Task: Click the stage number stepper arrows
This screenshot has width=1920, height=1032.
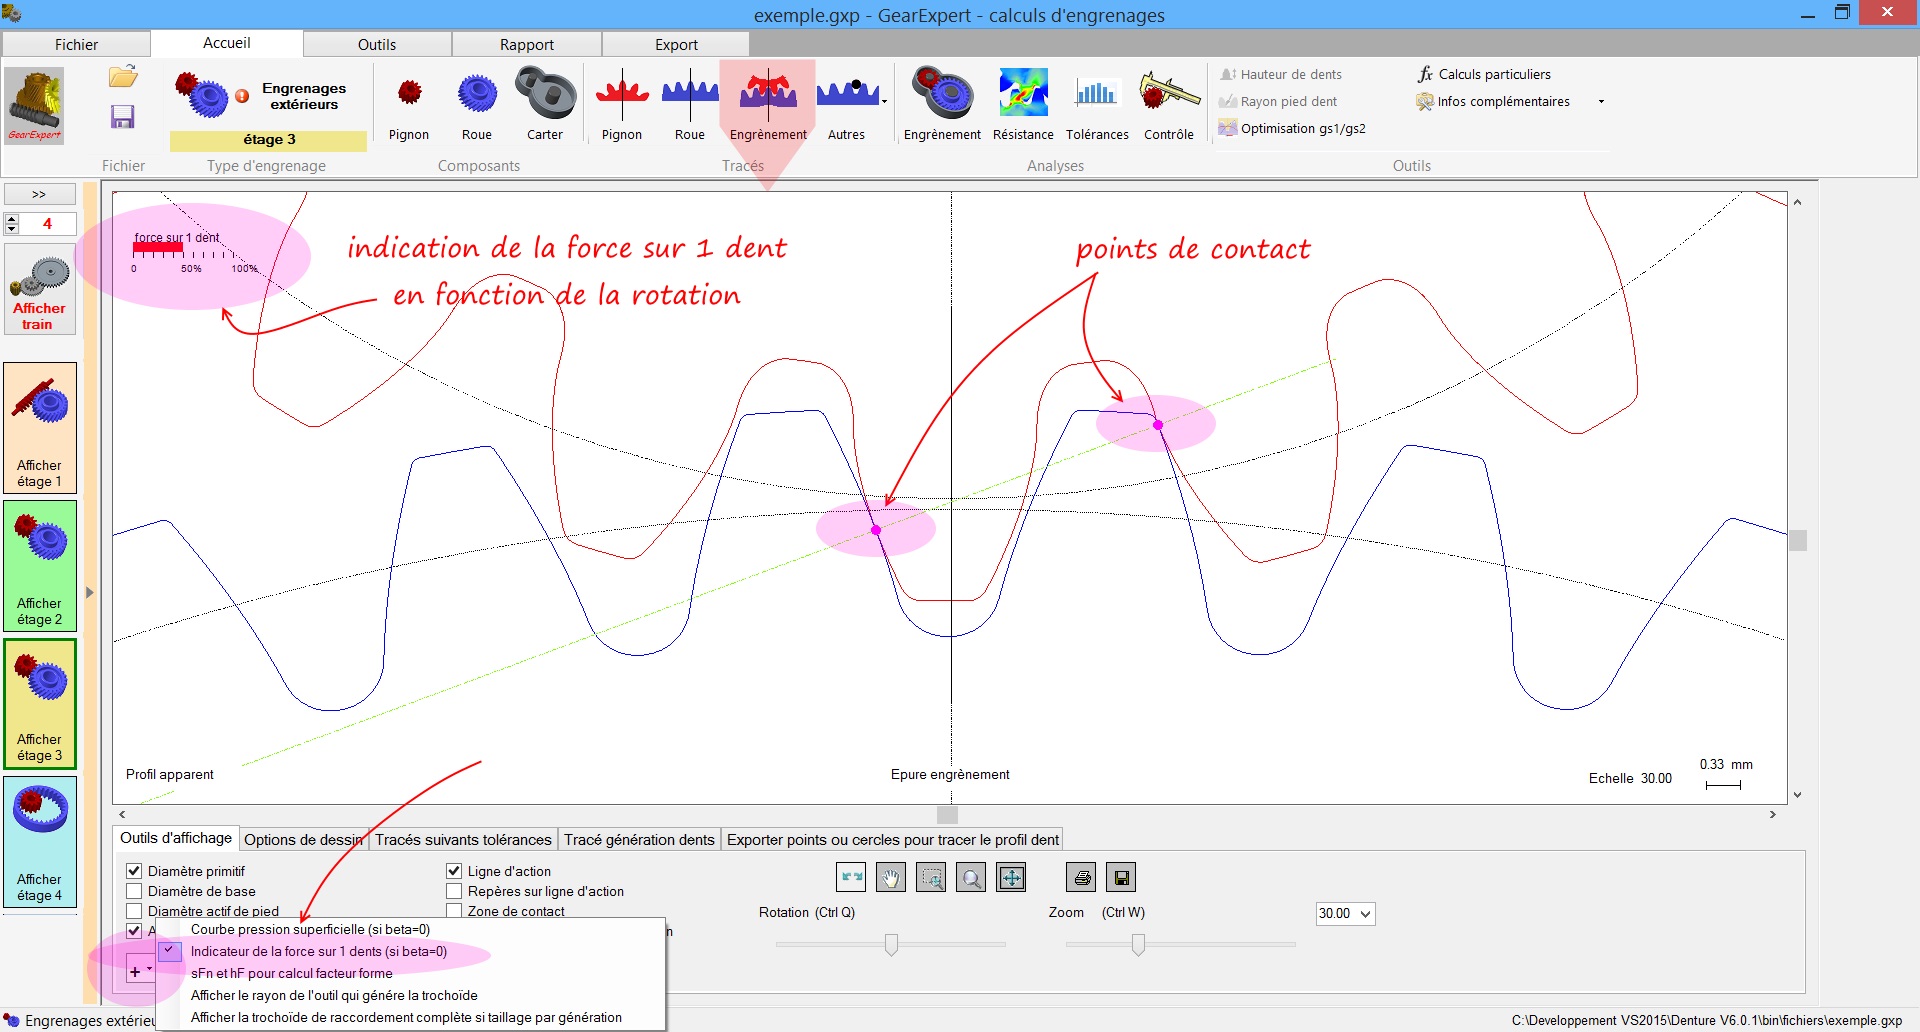Action: [x=12, y=223]
